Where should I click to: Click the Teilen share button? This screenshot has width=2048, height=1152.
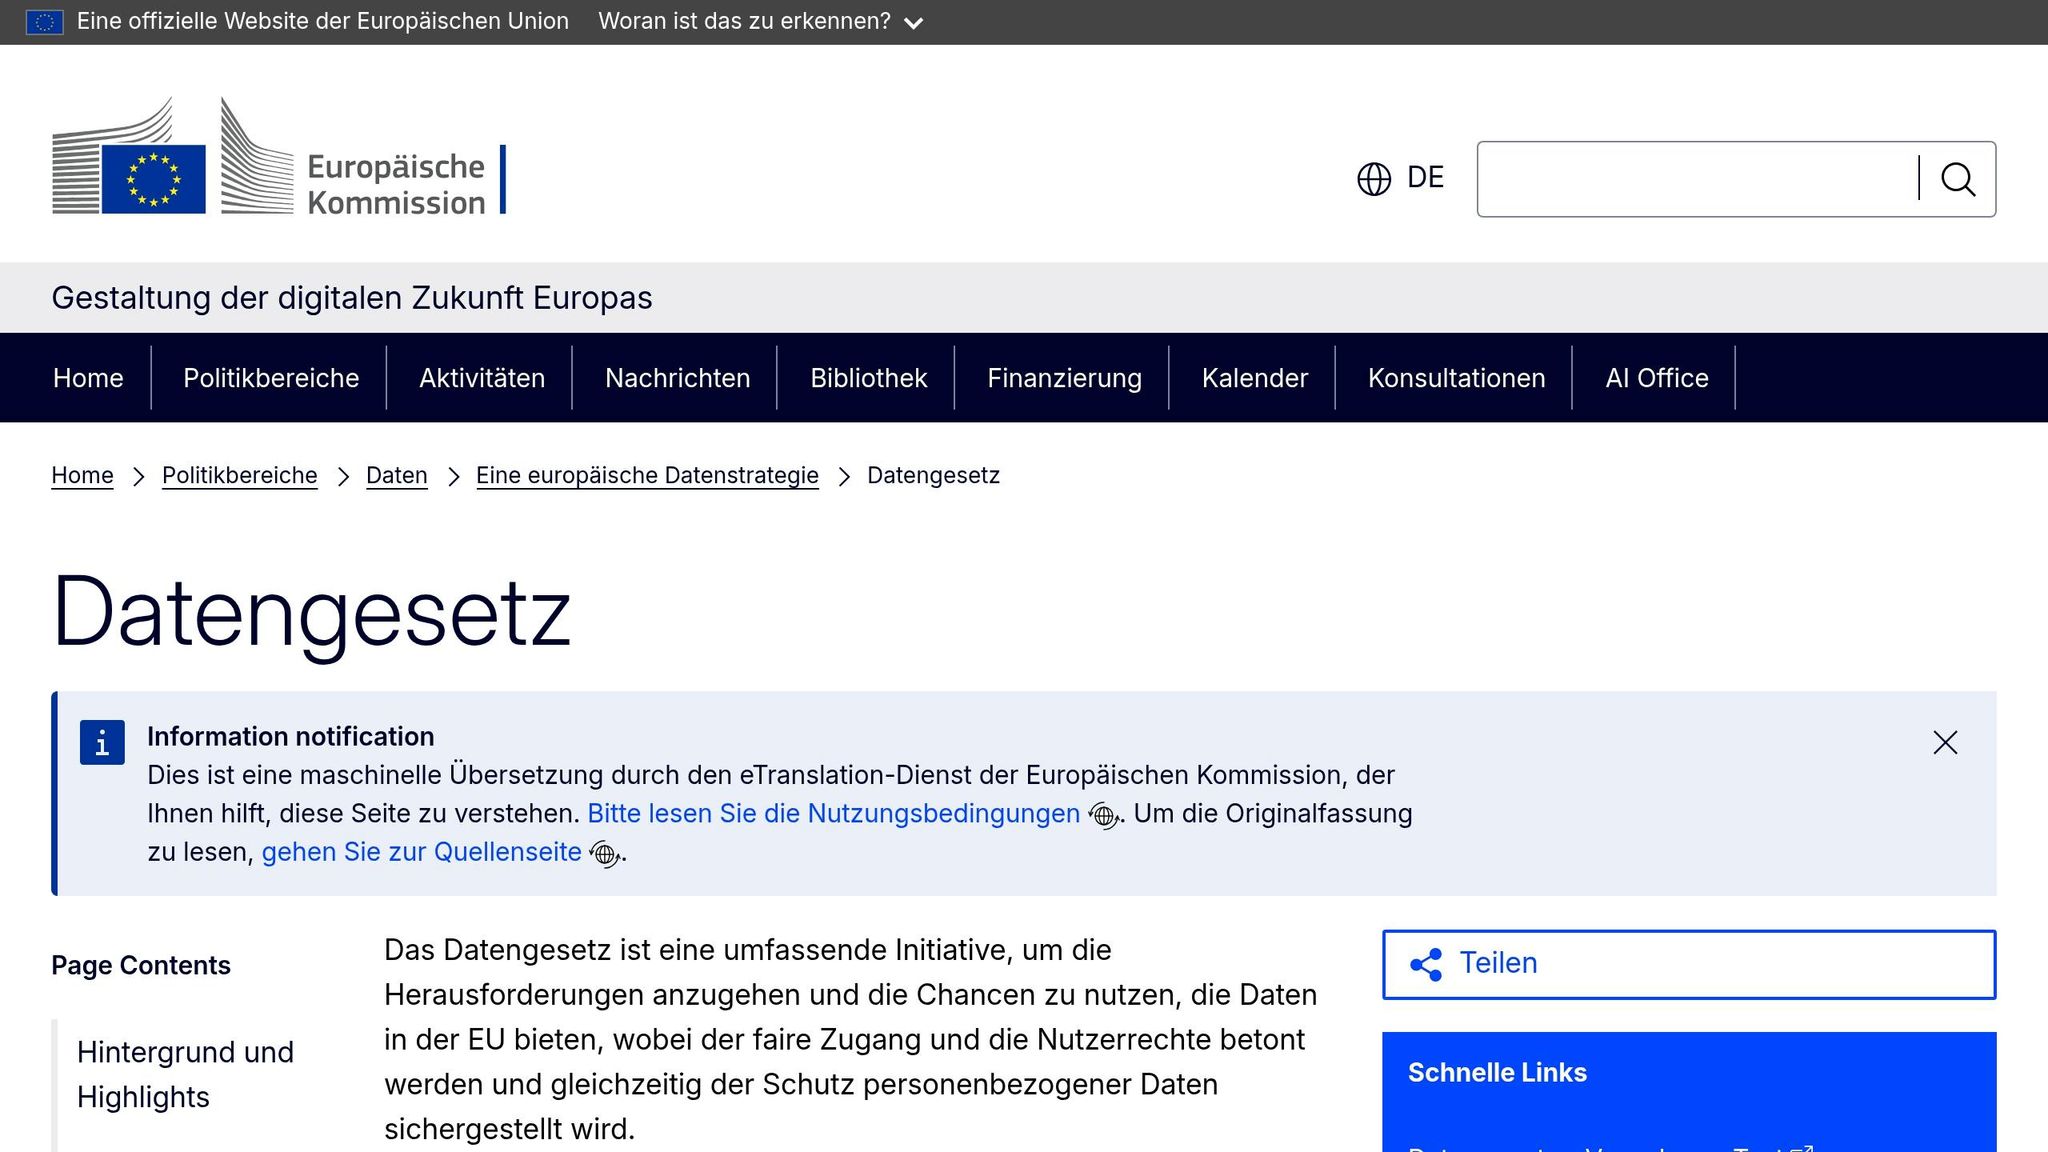[x=1689, y=964]
